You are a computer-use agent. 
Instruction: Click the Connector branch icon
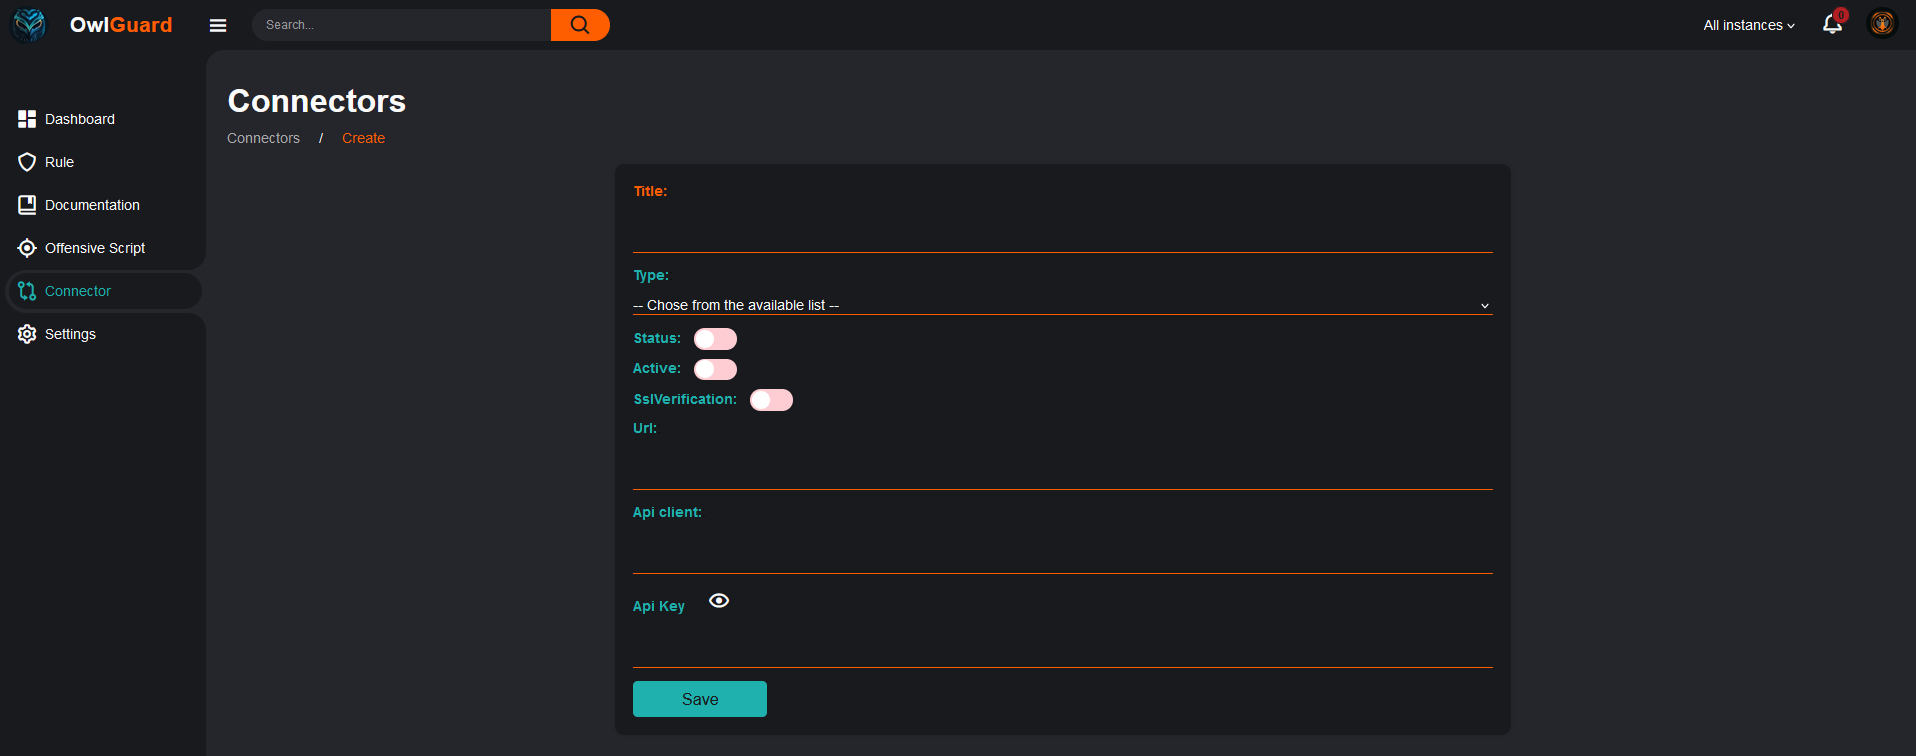pyautogui.click(x=27, y=291)
